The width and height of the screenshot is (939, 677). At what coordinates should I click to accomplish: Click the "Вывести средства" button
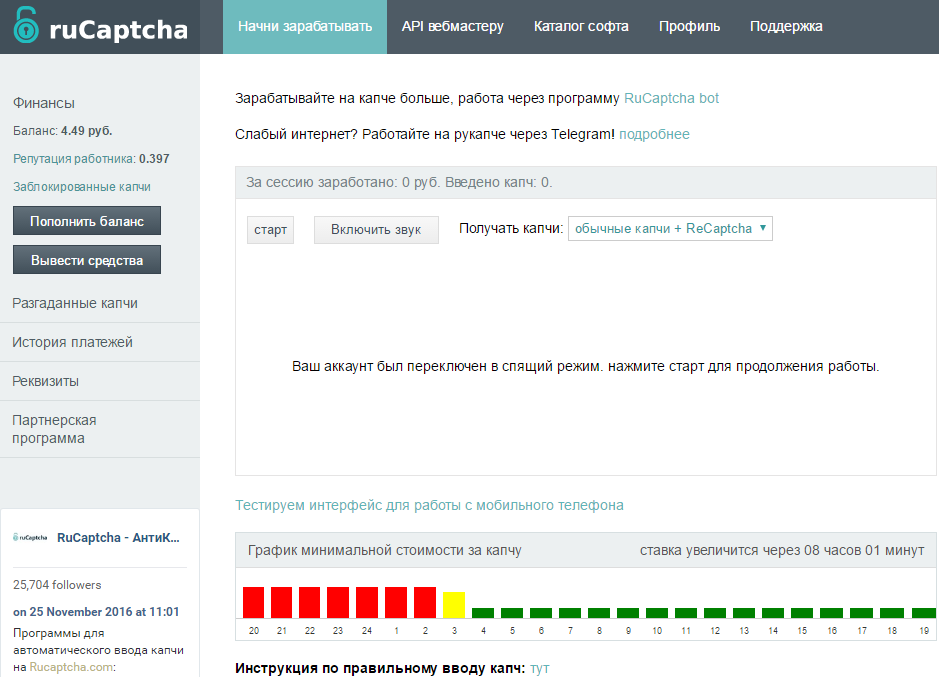(x=87, y=260)
